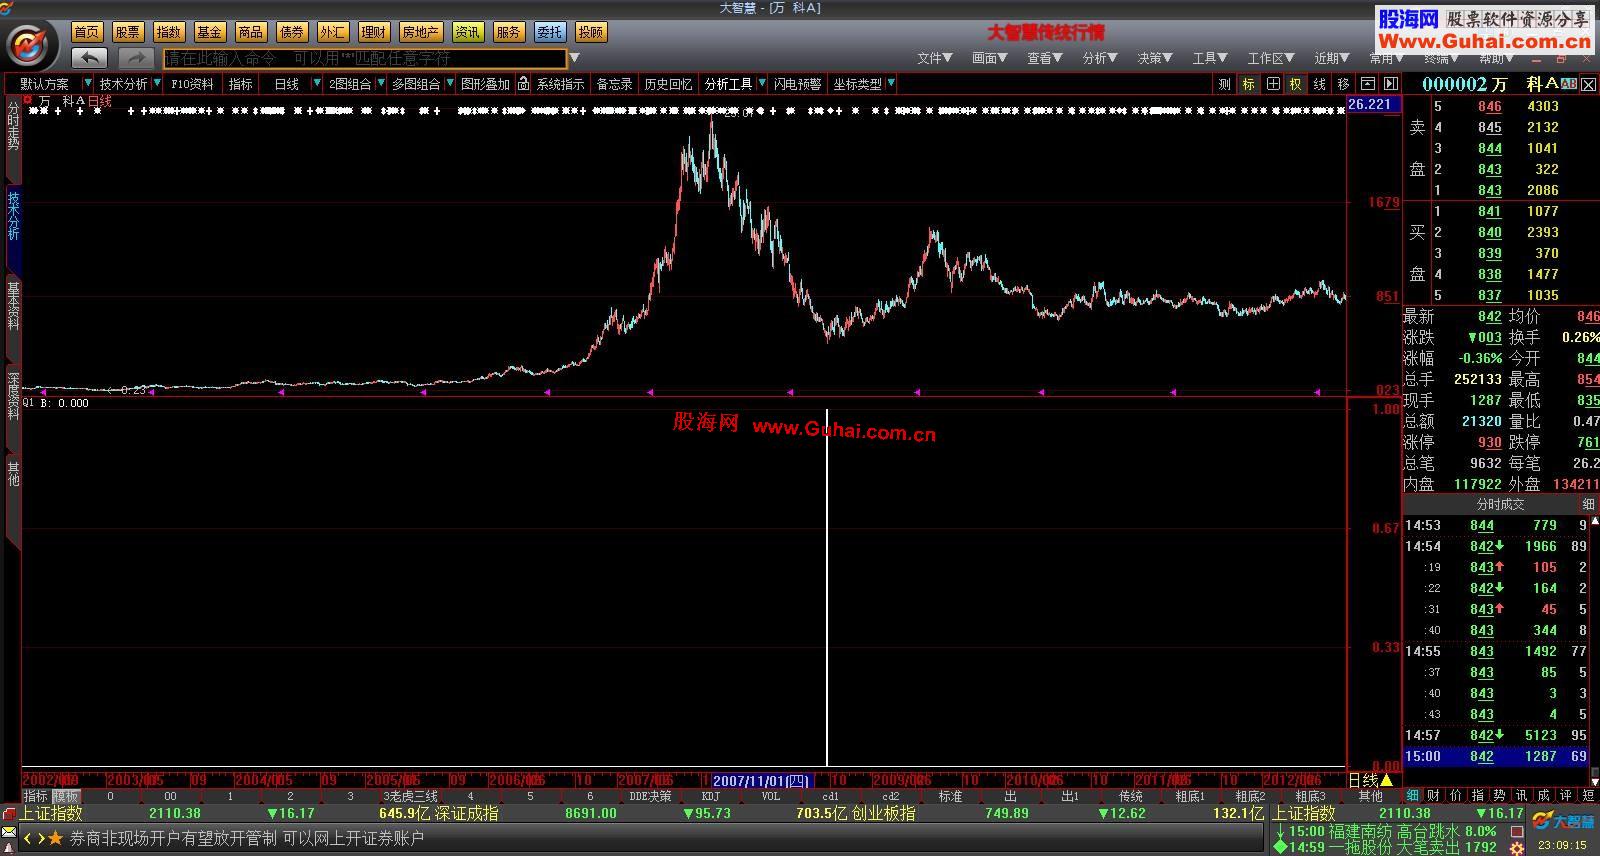
Task: Click the 福建南纺 高台跳水 alert line
Action: coord(1384,831)
